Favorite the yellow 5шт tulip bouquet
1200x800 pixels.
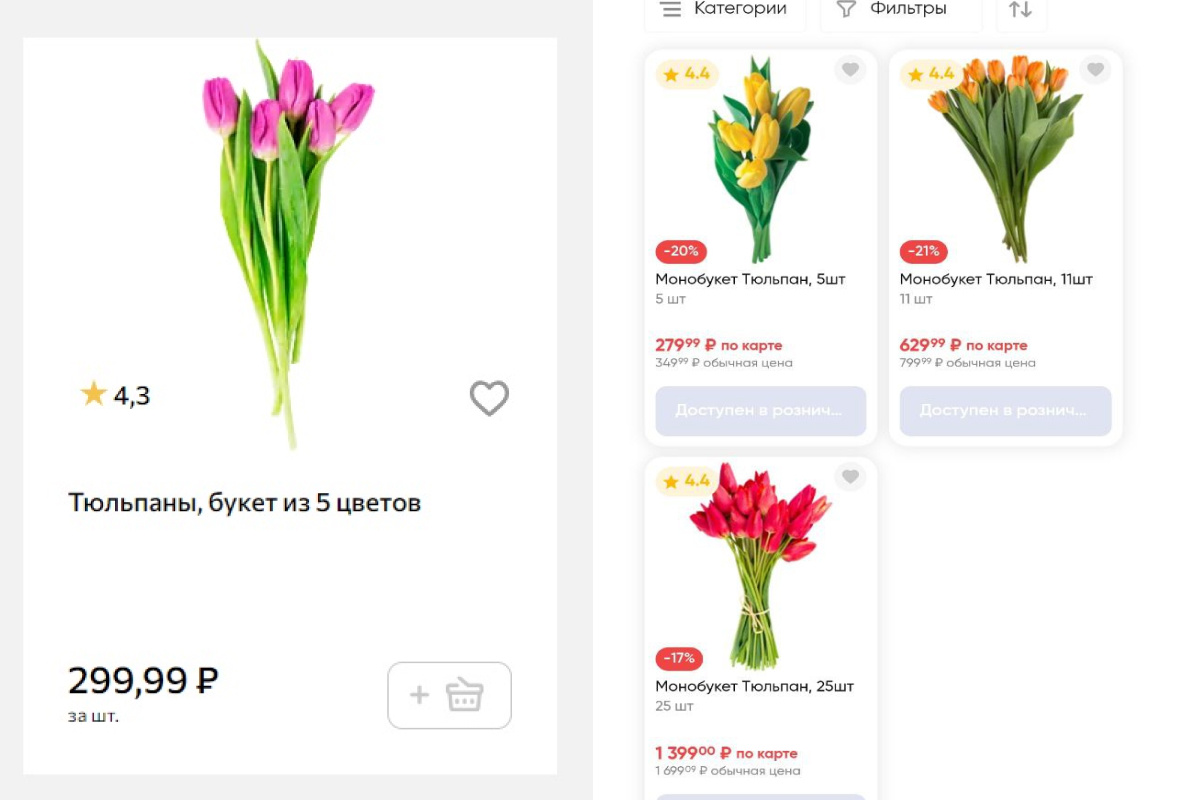[x=850, y=70]
